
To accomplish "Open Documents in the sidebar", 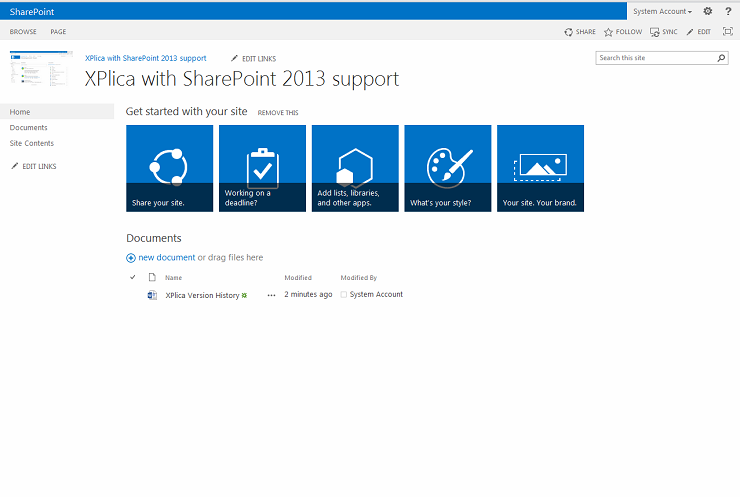I will point(28,127).
